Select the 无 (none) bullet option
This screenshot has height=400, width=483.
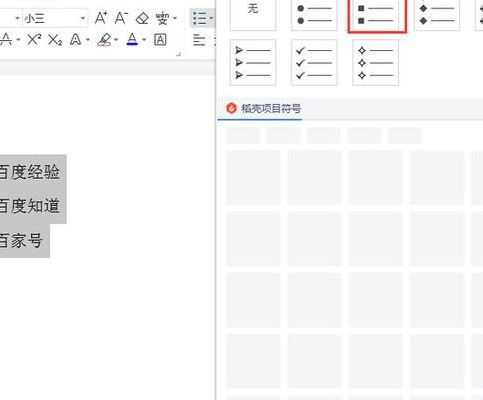(x=253, y=14)
